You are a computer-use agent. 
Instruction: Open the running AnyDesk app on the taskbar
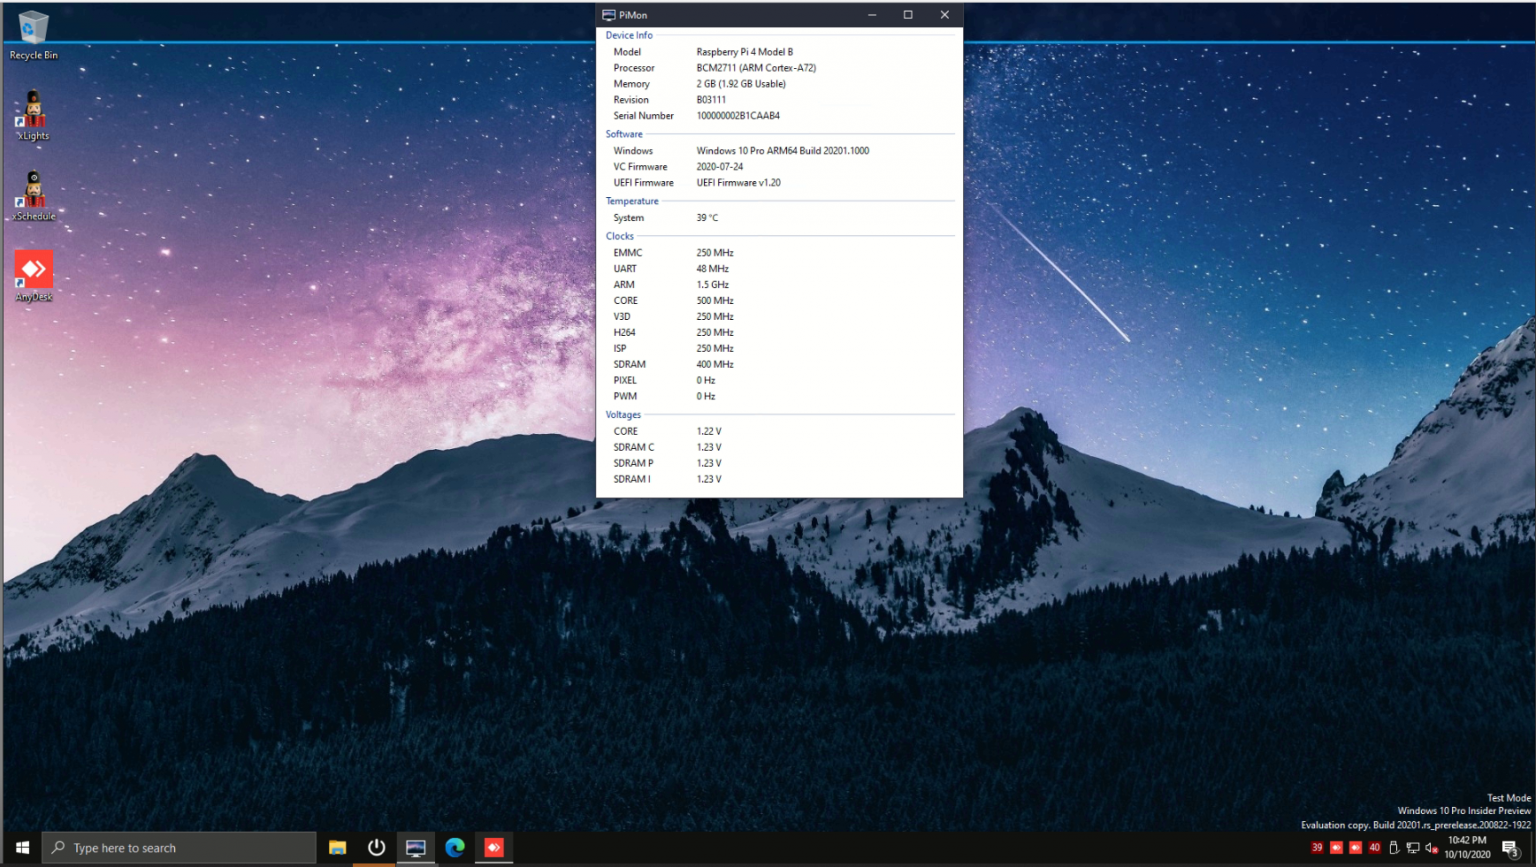494,847
